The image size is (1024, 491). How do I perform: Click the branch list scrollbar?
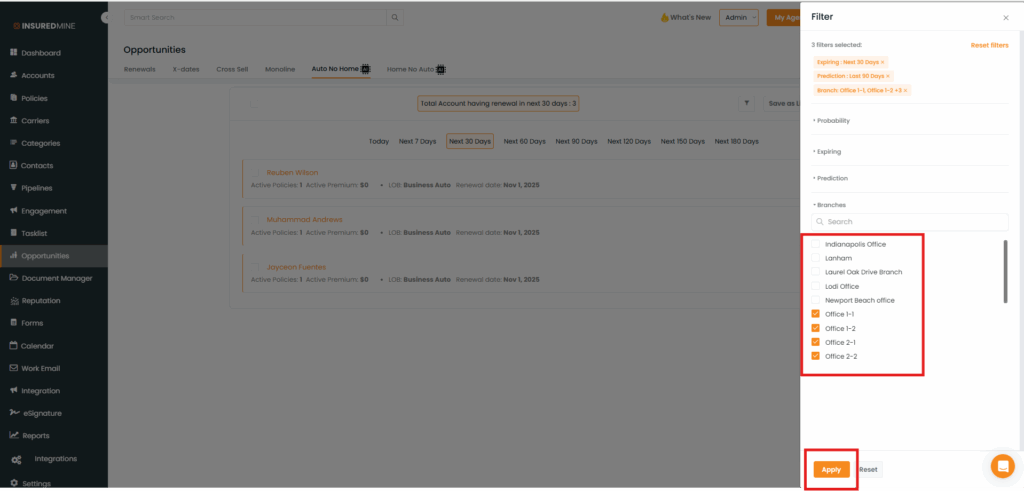pos(1005,271)
